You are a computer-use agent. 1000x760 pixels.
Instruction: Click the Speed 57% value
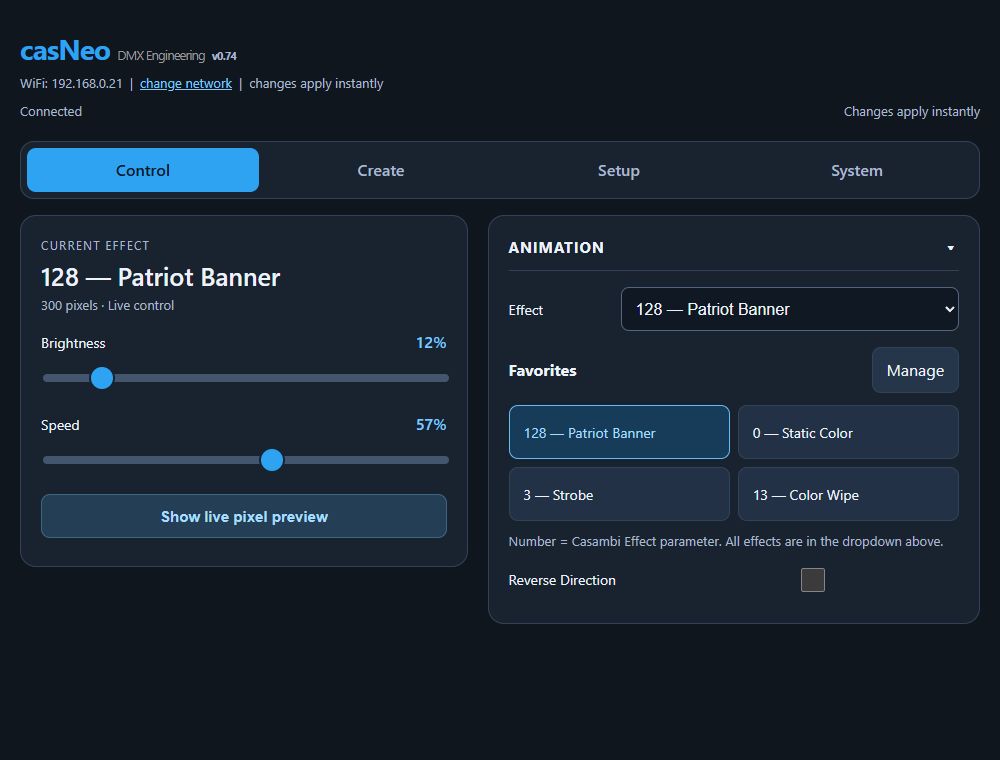(430, 425)
